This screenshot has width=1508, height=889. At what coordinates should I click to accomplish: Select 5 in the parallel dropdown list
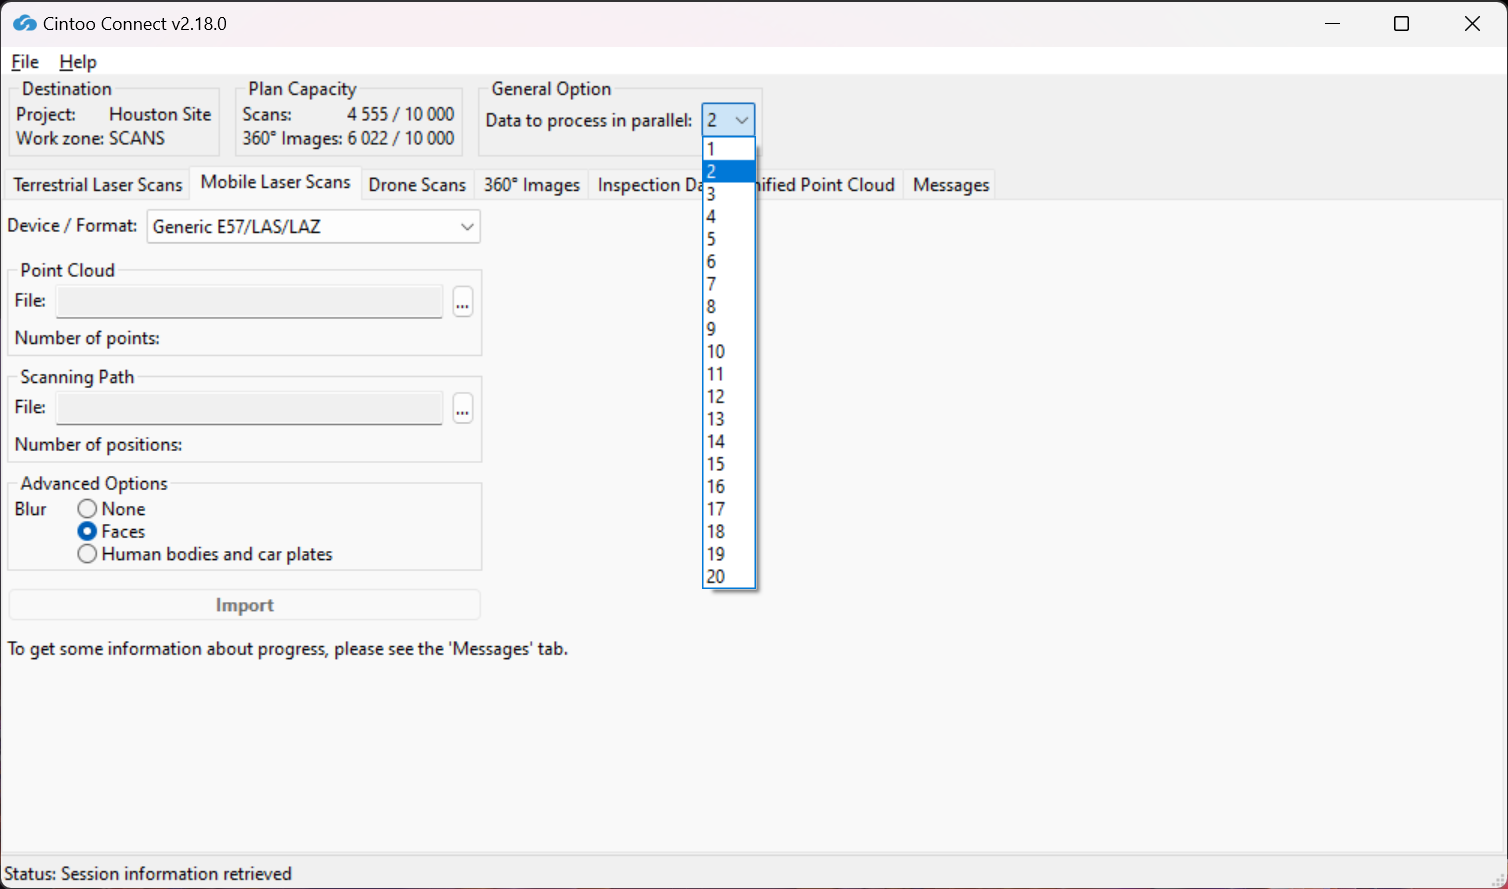click(729, 239)
